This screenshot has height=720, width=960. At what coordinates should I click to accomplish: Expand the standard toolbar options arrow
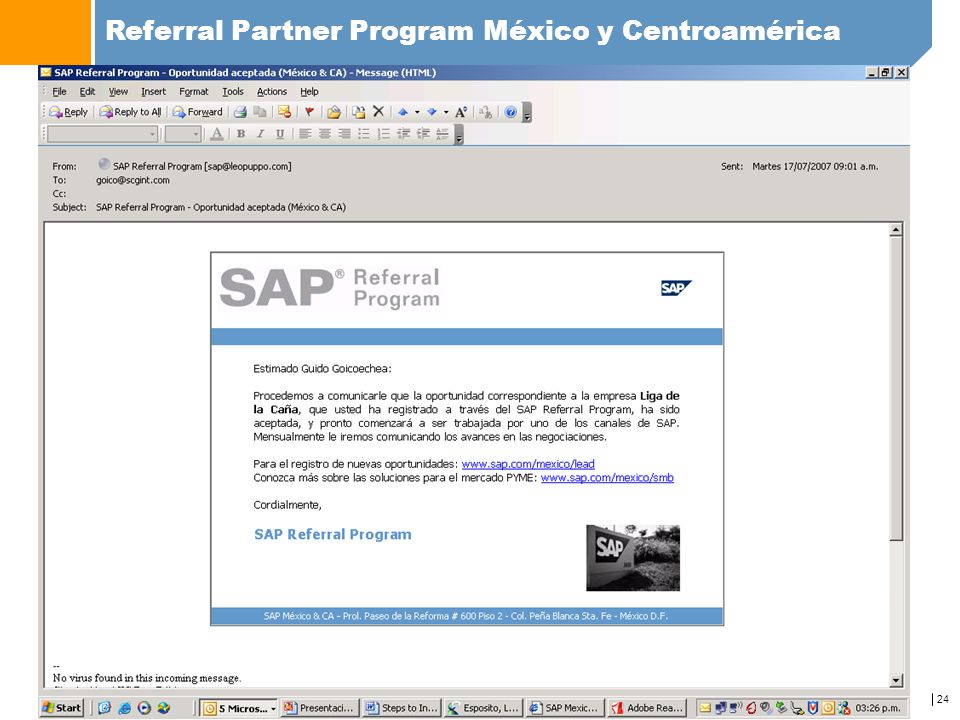527,113
